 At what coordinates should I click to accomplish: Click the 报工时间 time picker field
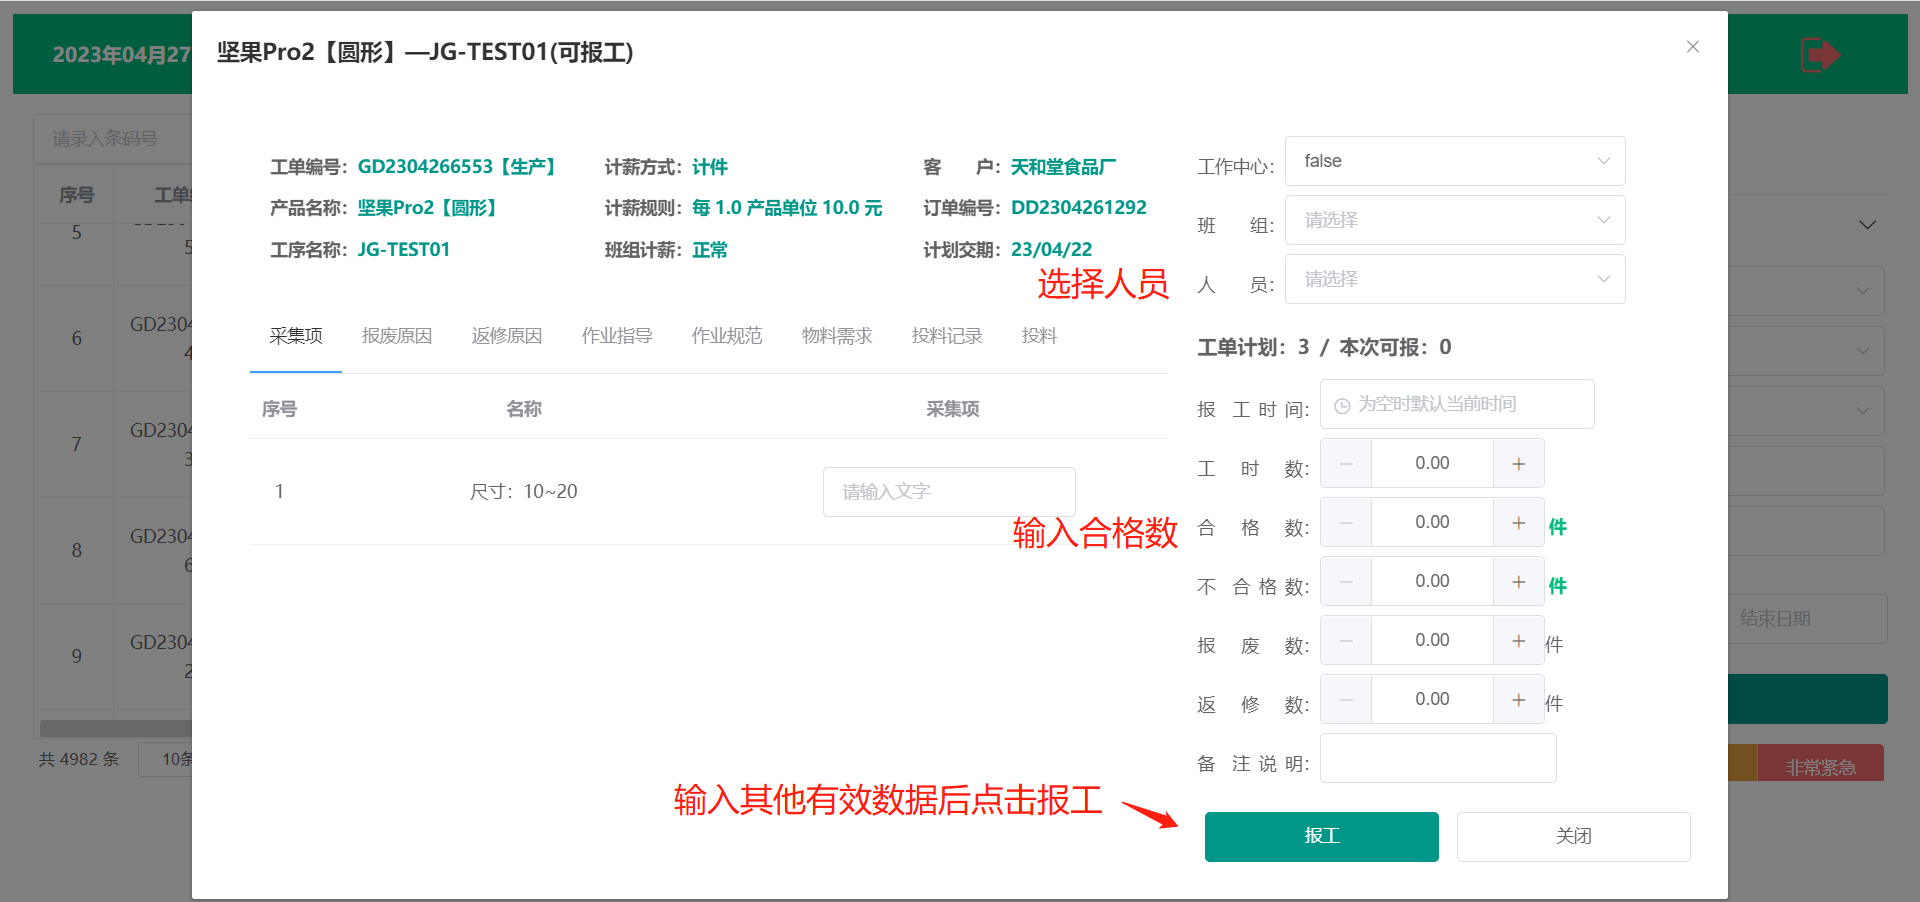coord(1456,404)
